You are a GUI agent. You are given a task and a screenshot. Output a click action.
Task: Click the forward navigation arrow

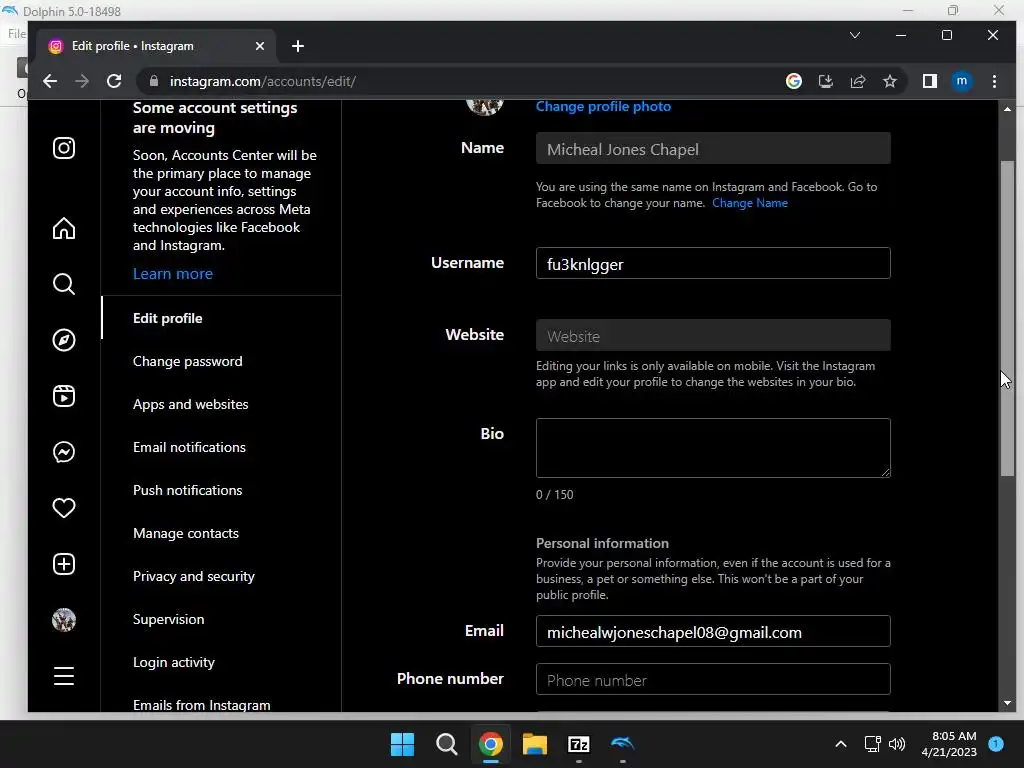click(x=82, y=81)
